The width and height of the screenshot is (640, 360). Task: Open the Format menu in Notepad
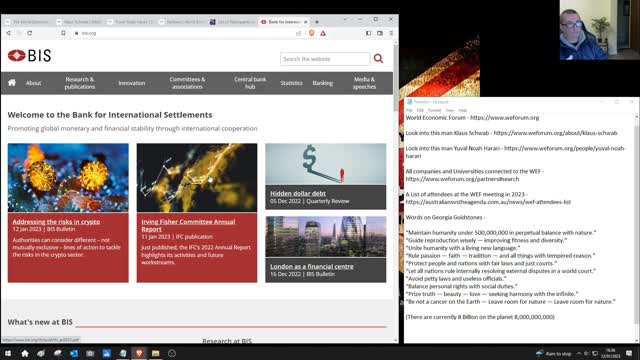pyautogui.click(x=434, y=110)
